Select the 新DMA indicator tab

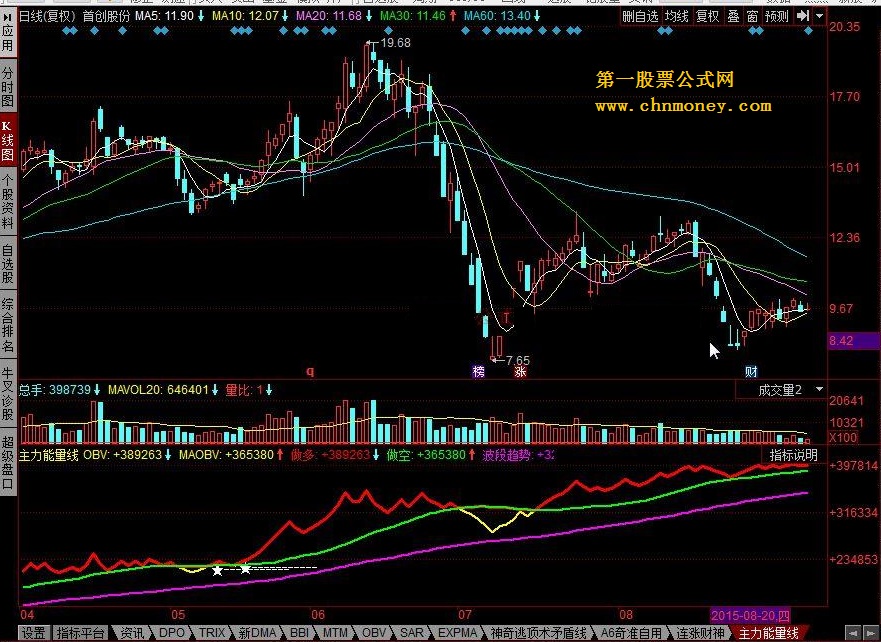(x=257, y=633)
